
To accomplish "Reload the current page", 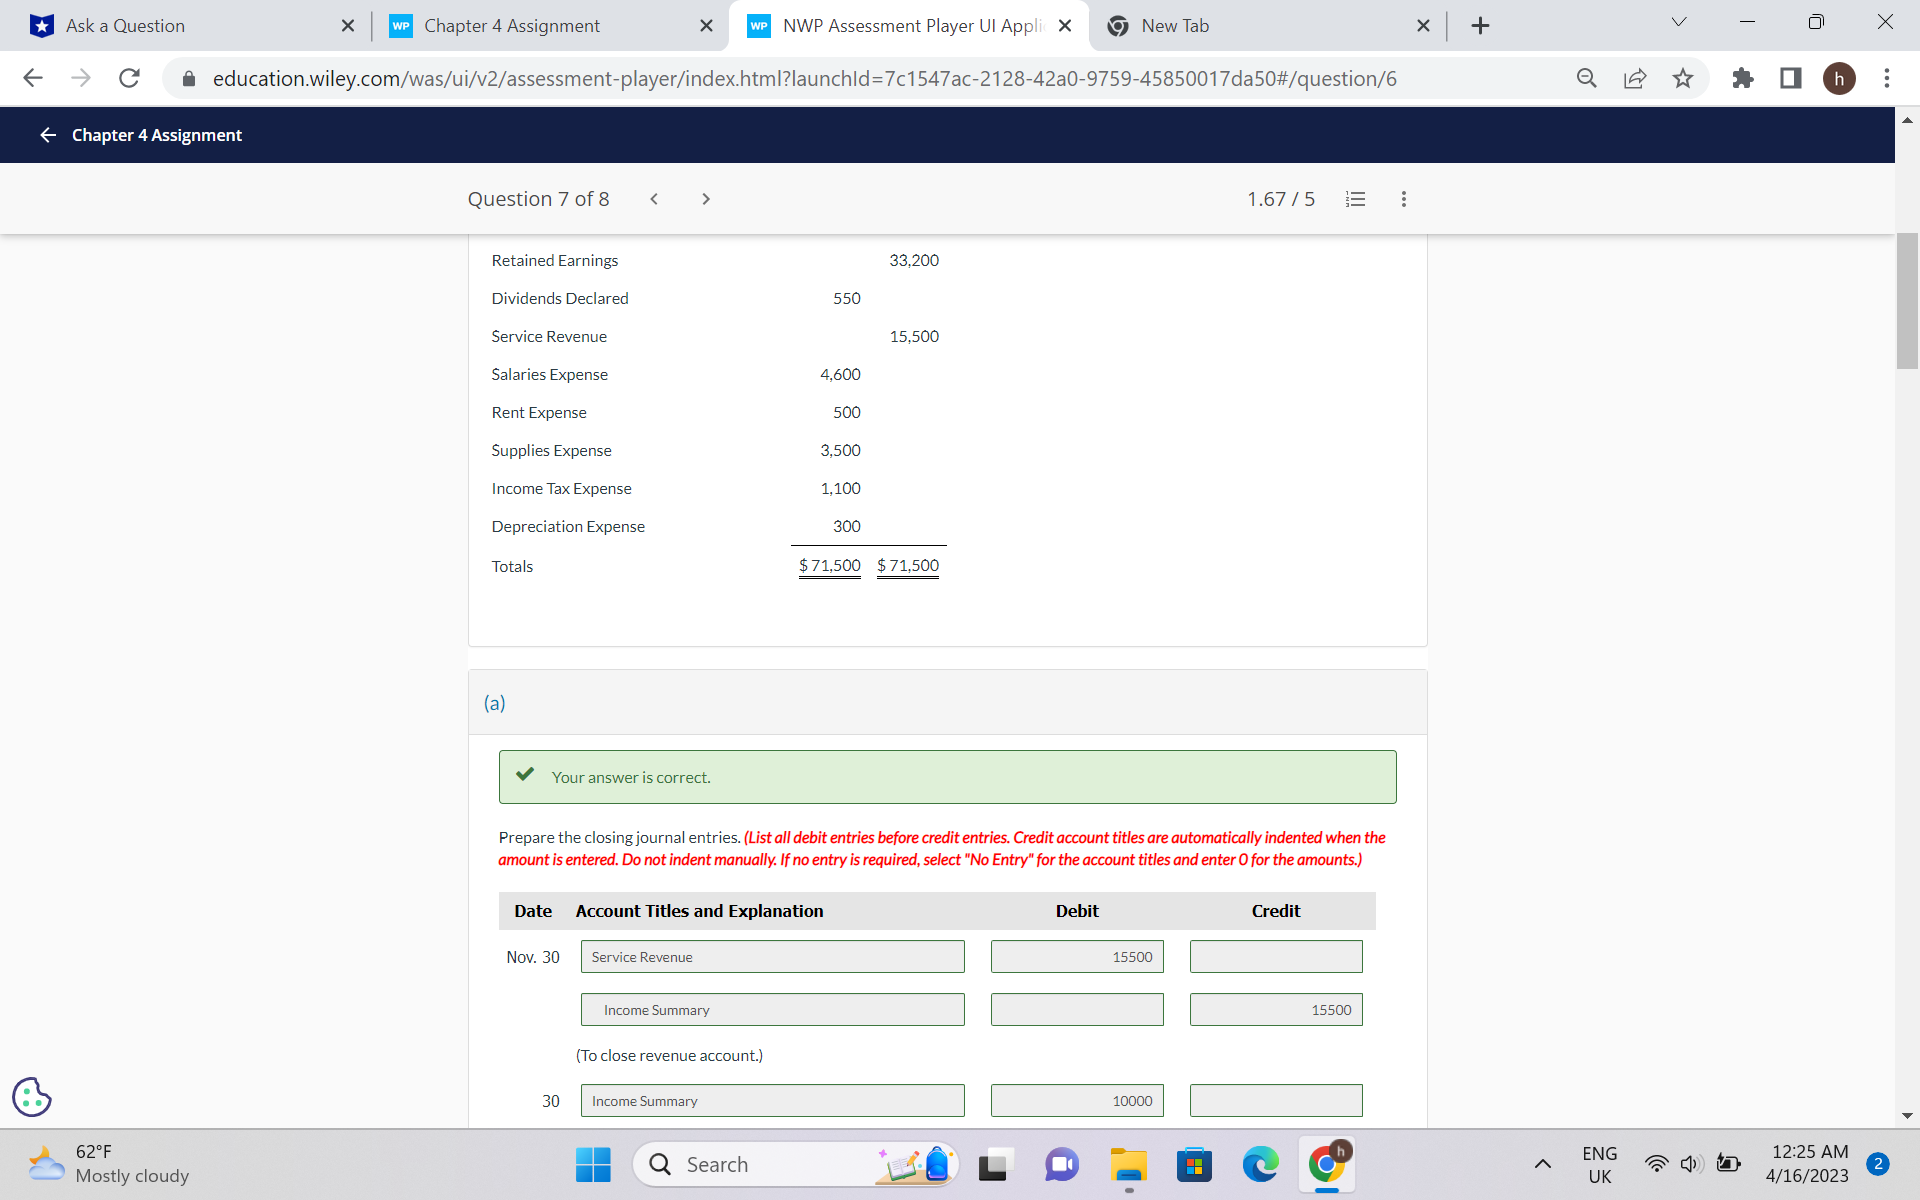I will point(129,78).
